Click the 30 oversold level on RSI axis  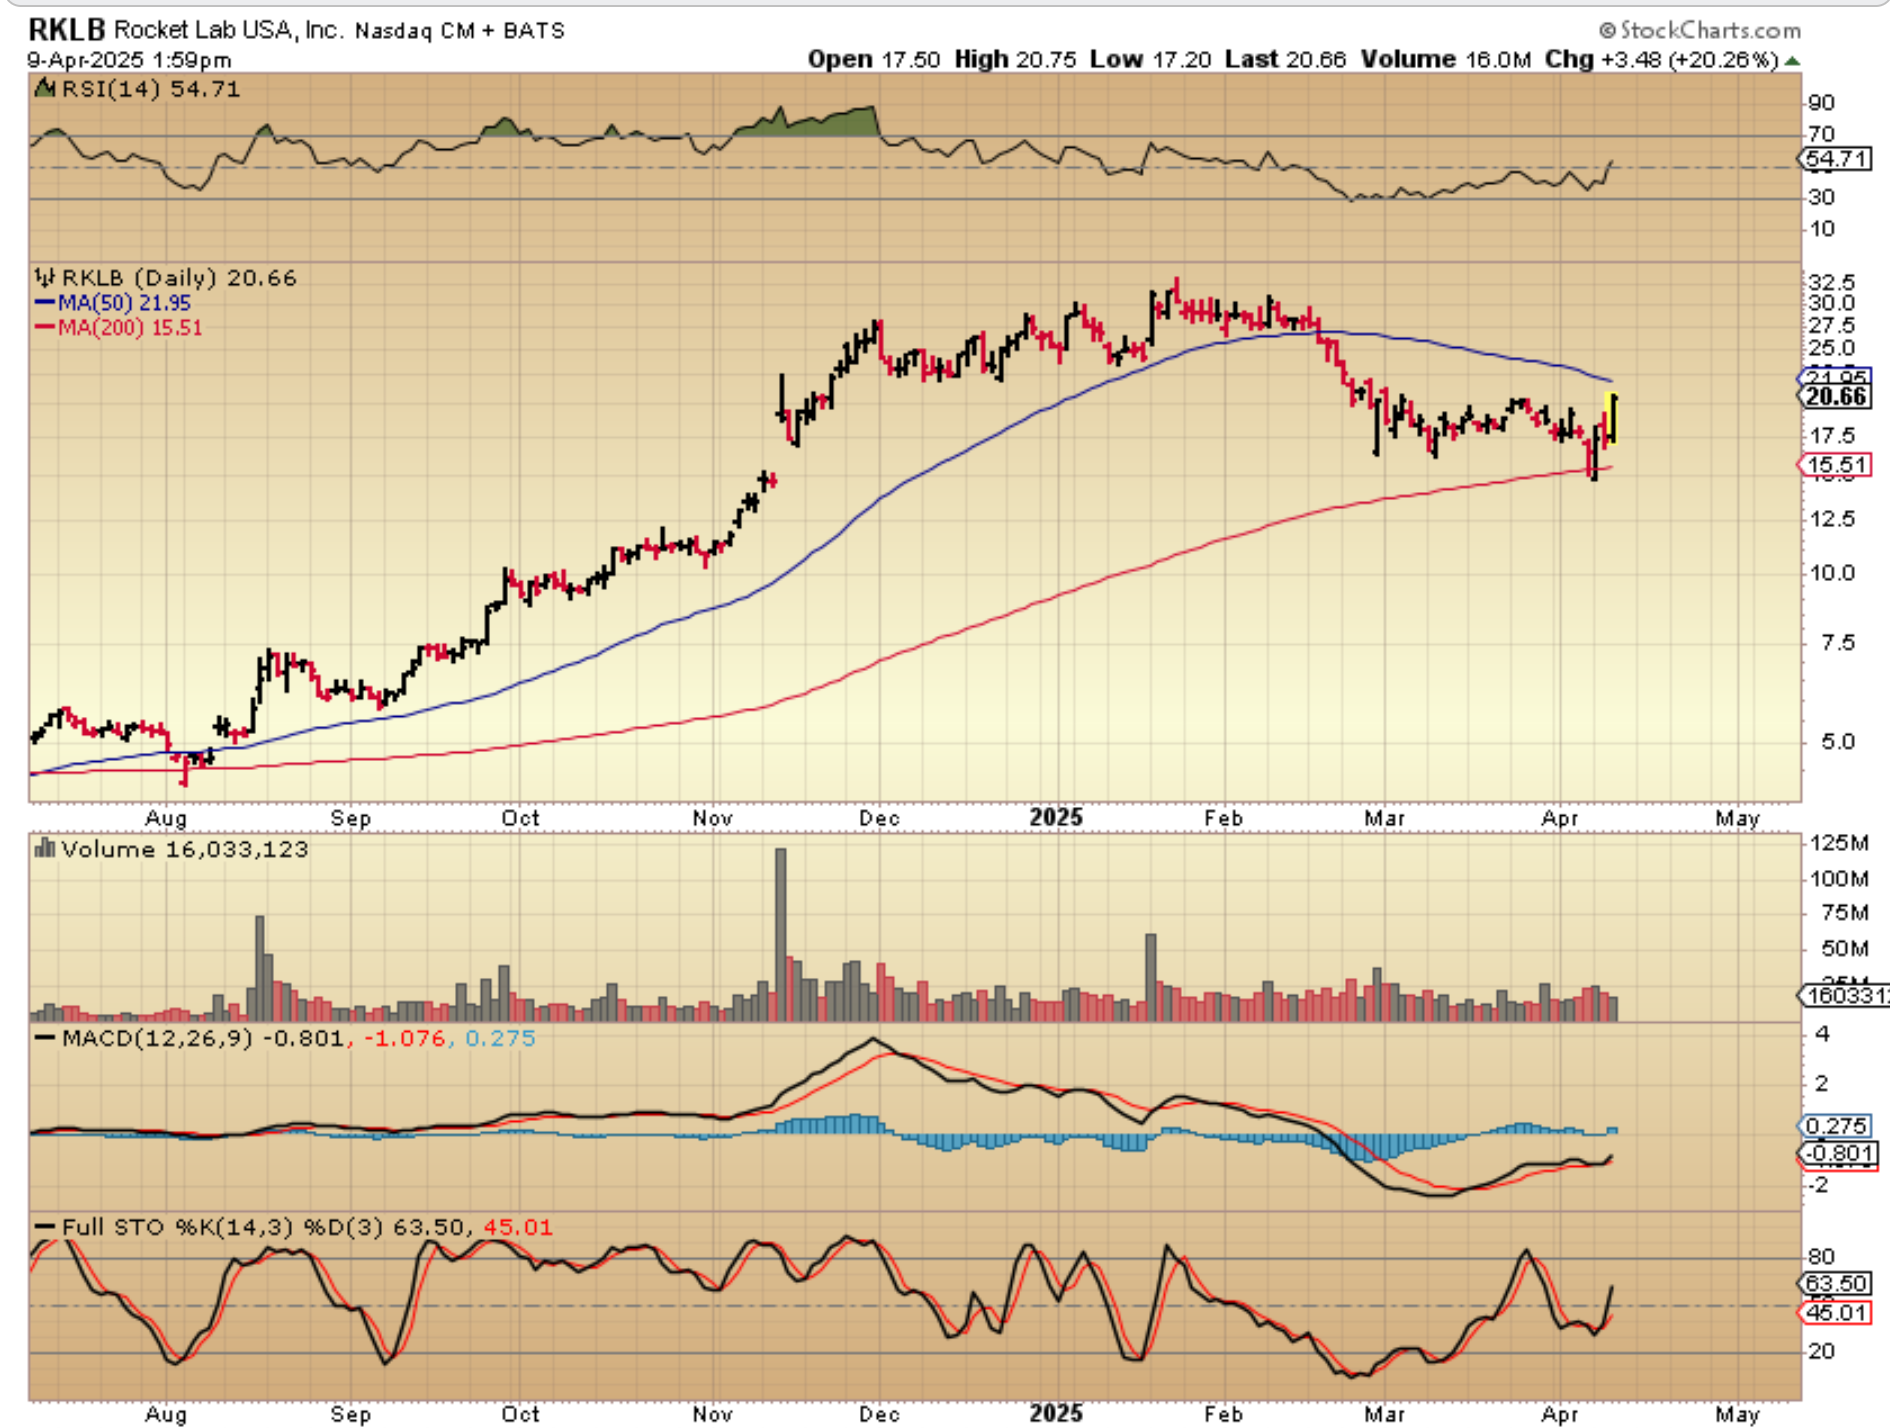[1822, 197]
